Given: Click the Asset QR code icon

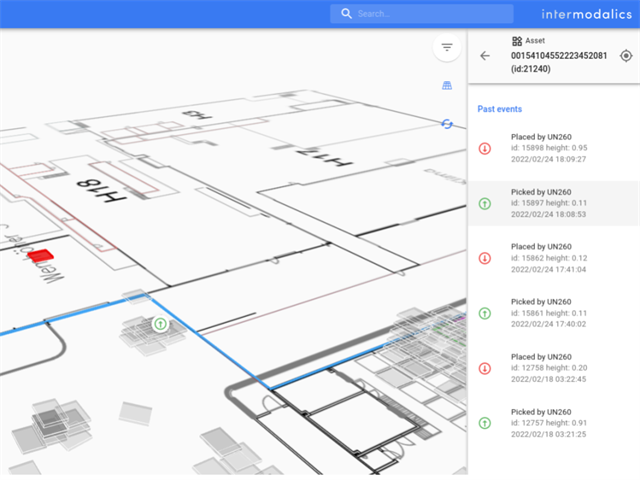Looking at the screenshot, I should [517, 41].
